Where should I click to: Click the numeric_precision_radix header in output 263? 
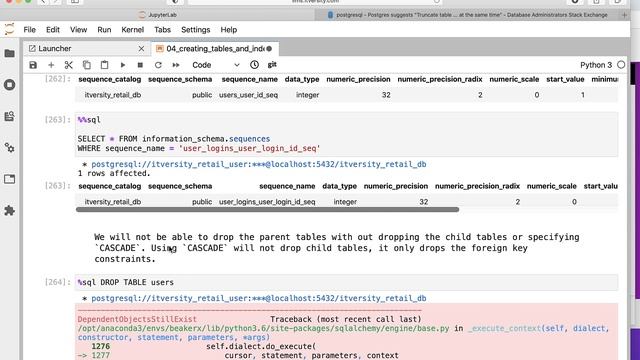point(477,186)
